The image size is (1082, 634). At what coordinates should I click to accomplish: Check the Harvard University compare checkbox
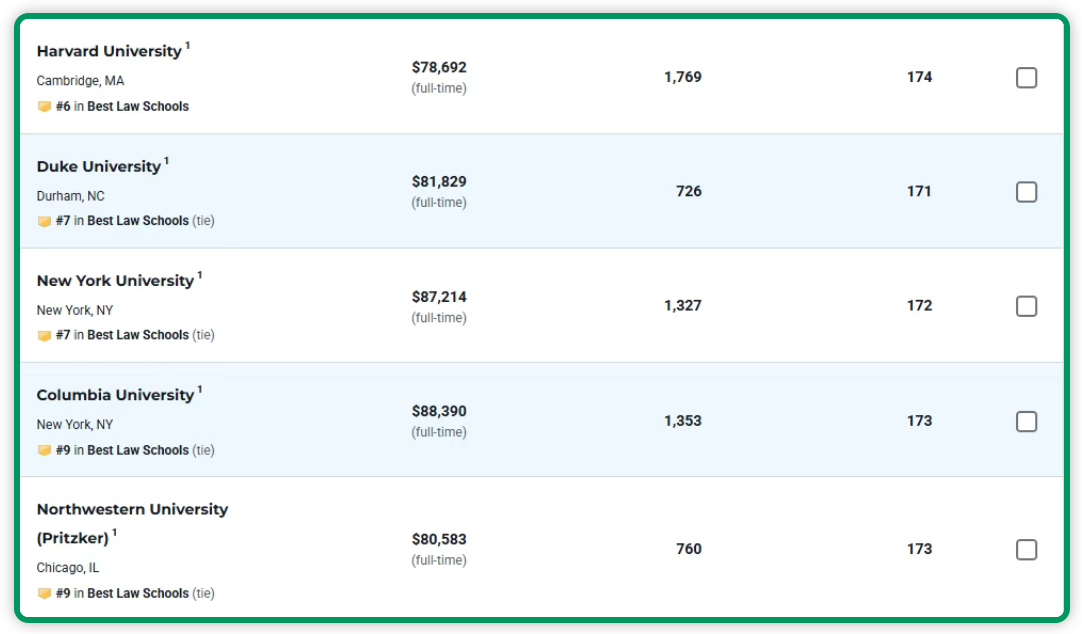tap(1026, 78)
